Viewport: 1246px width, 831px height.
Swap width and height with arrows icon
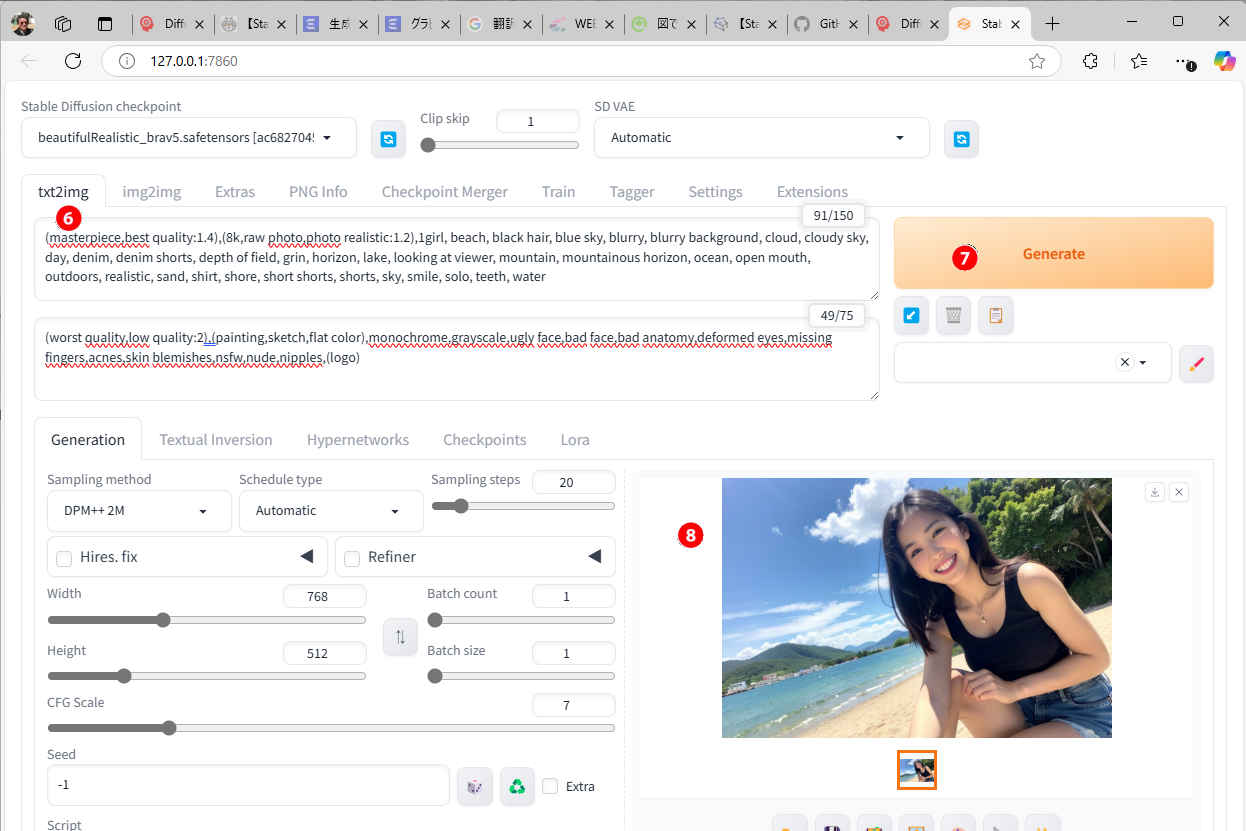coord(400,637)
